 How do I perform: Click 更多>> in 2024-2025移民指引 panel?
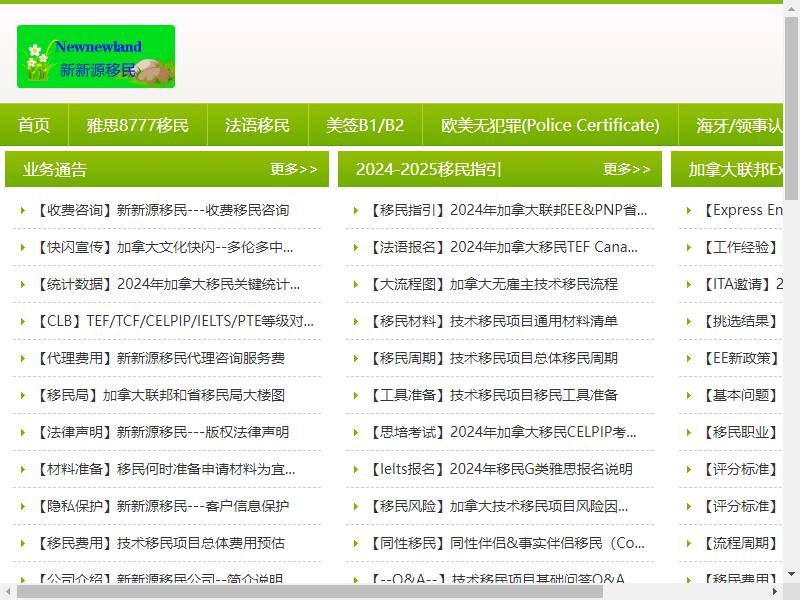click(627, 169)
